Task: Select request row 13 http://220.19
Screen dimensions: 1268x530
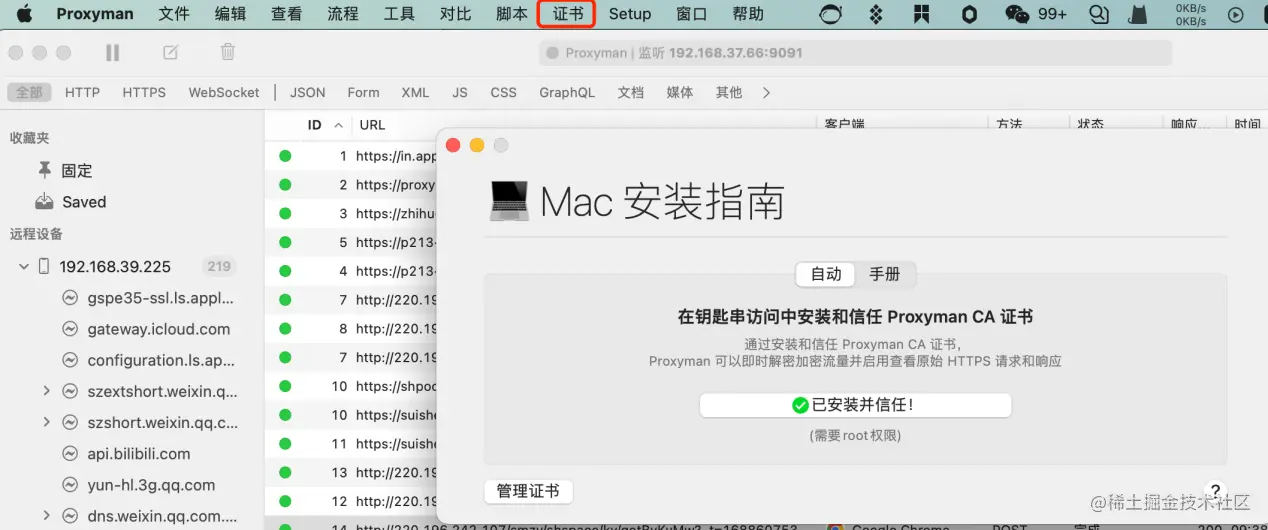Action: [351, 472]
